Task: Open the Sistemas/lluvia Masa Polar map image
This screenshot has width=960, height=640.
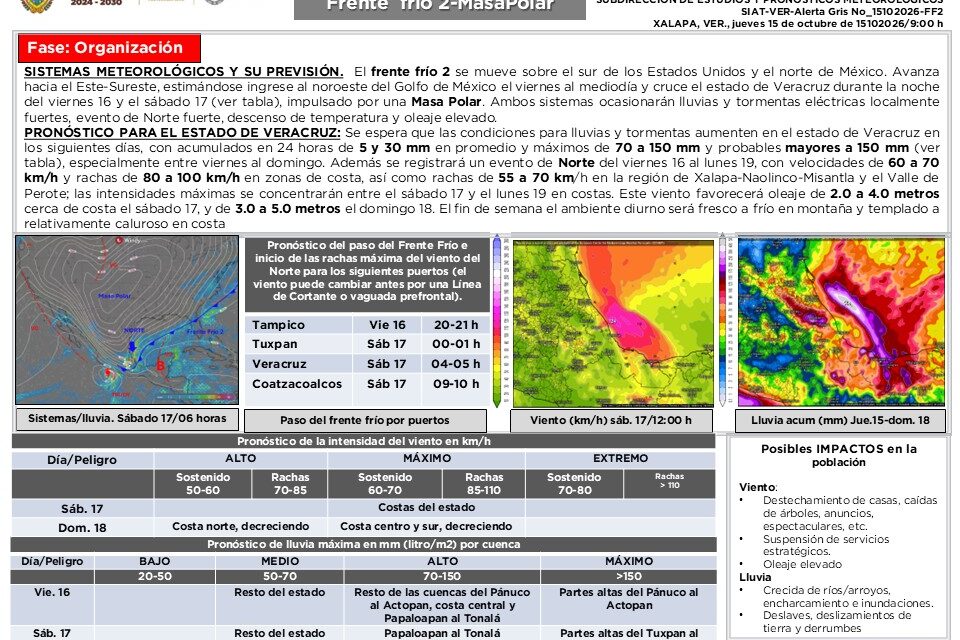Action: [x=127, y=320]
